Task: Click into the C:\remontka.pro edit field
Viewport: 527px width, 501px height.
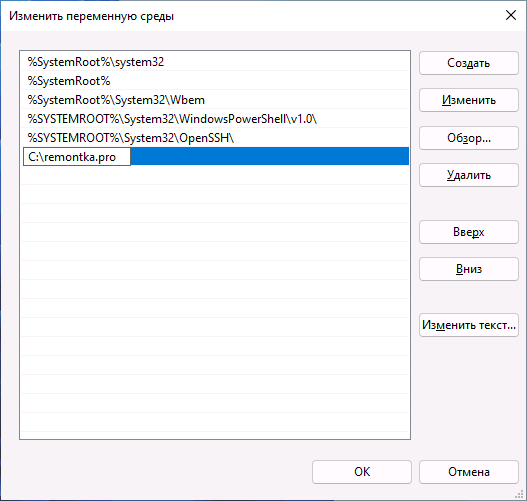Action: pos(77,157)
